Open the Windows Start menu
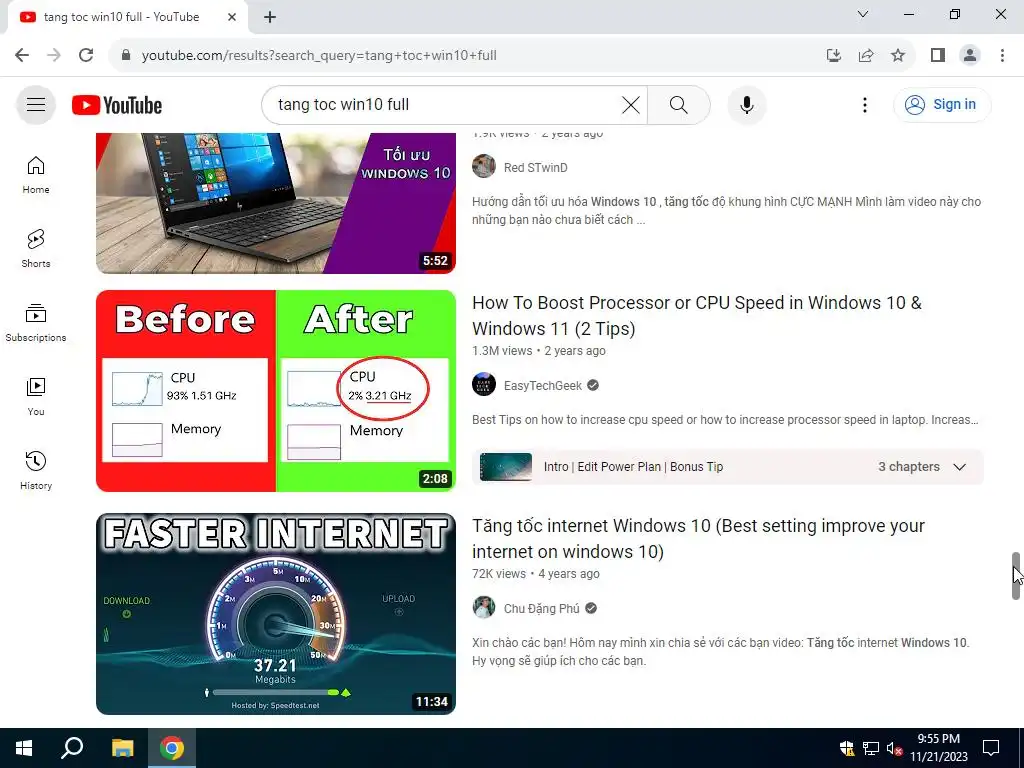The height and width of the screenshot is (768, 1024). (x=24, y=748)
